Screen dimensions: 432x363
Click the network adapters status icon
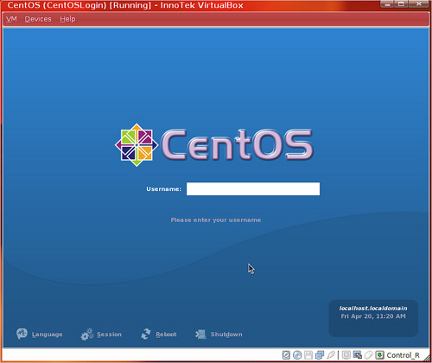click(320, 355)
